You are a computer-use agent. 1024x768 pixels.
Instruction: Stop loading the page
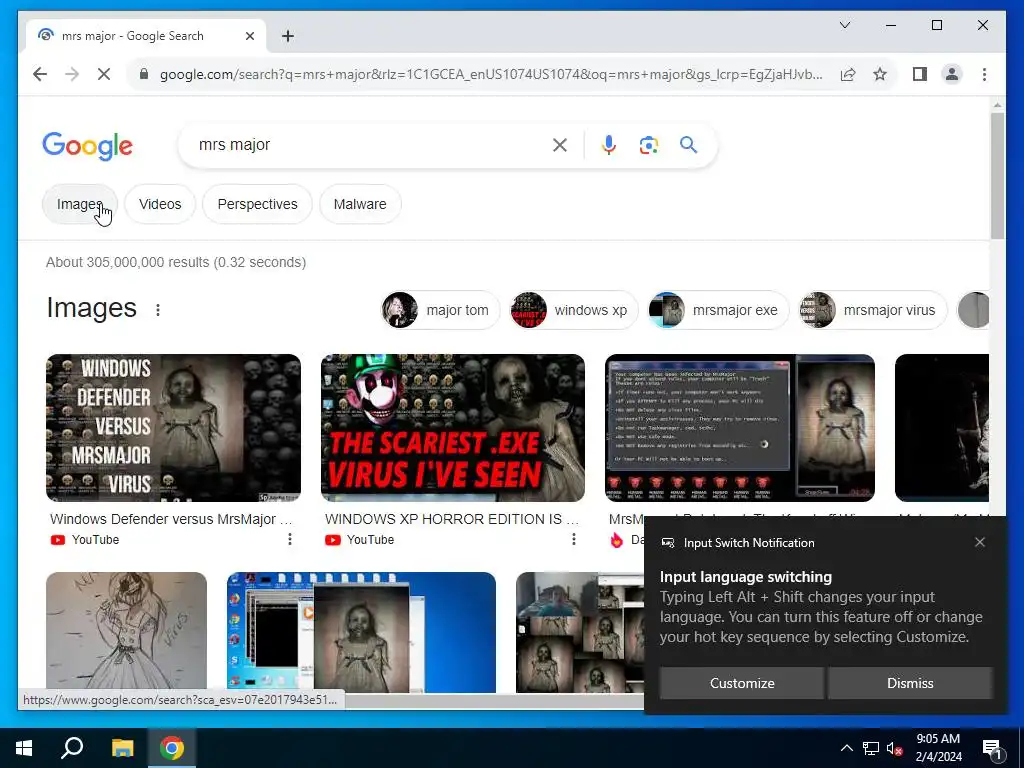coord(104,74)
